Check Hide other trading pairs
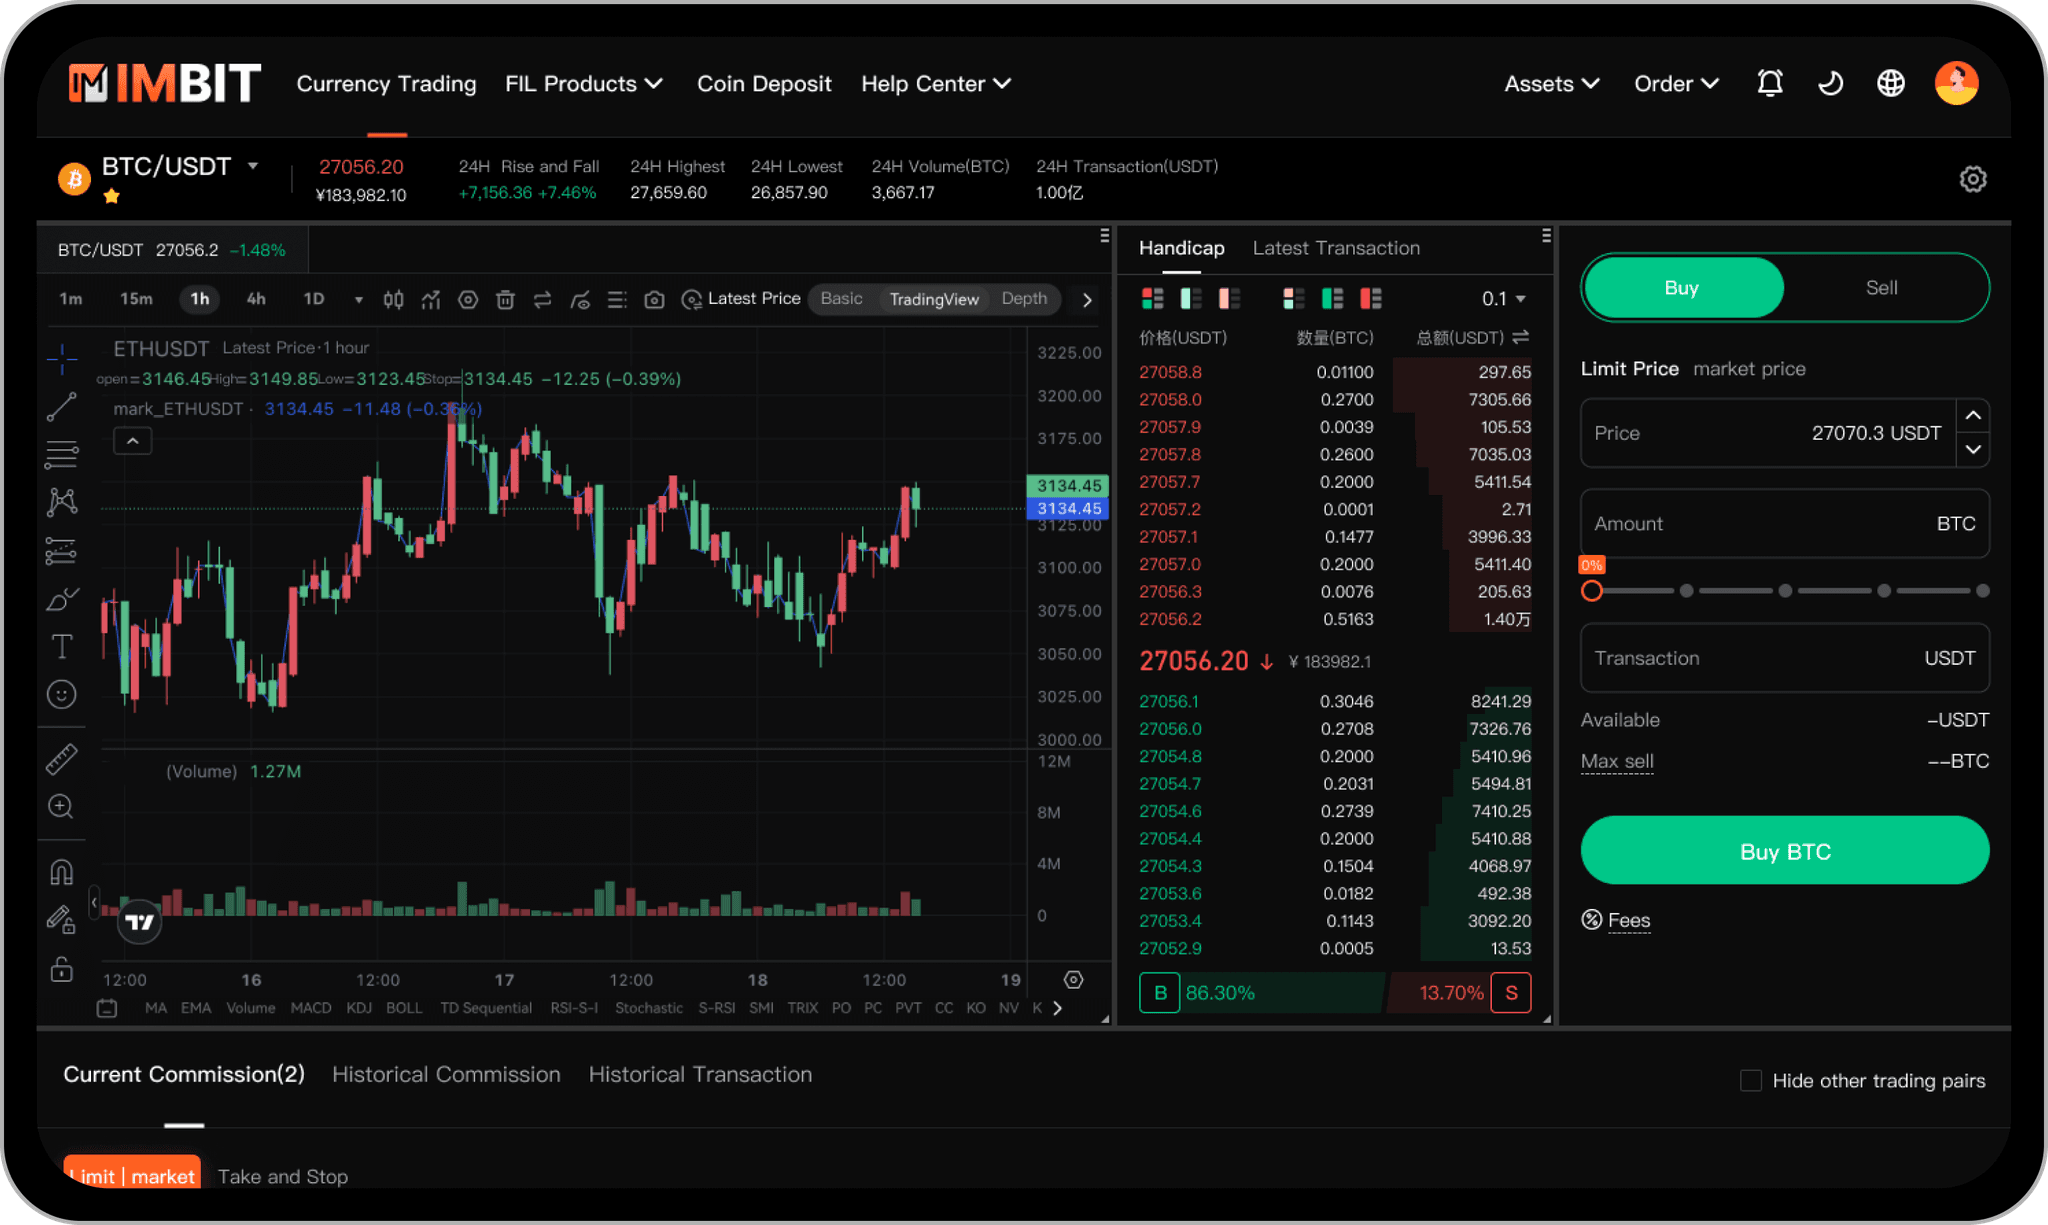 coord(1750,1080)
